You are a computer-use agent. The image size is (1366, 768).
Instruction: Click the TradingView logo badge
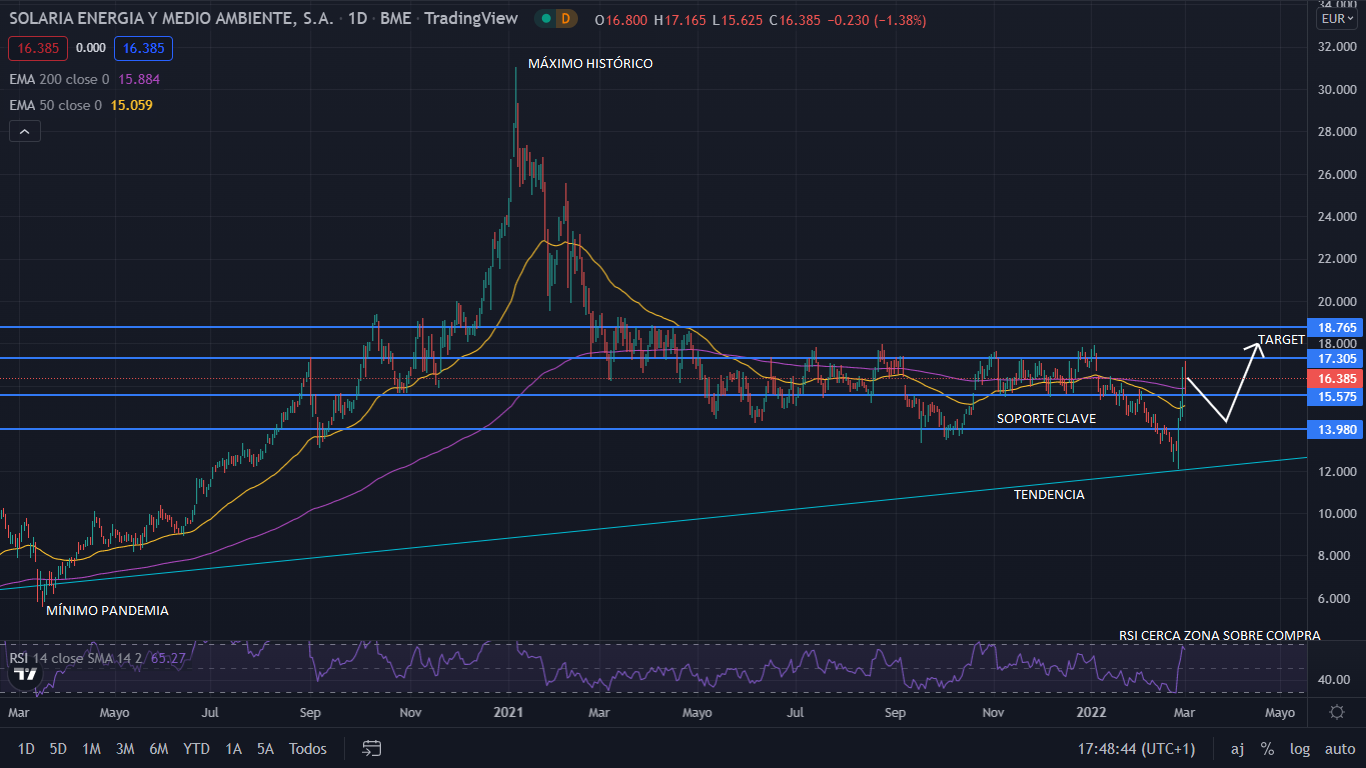pyautogui.click(x=24, y=676)
